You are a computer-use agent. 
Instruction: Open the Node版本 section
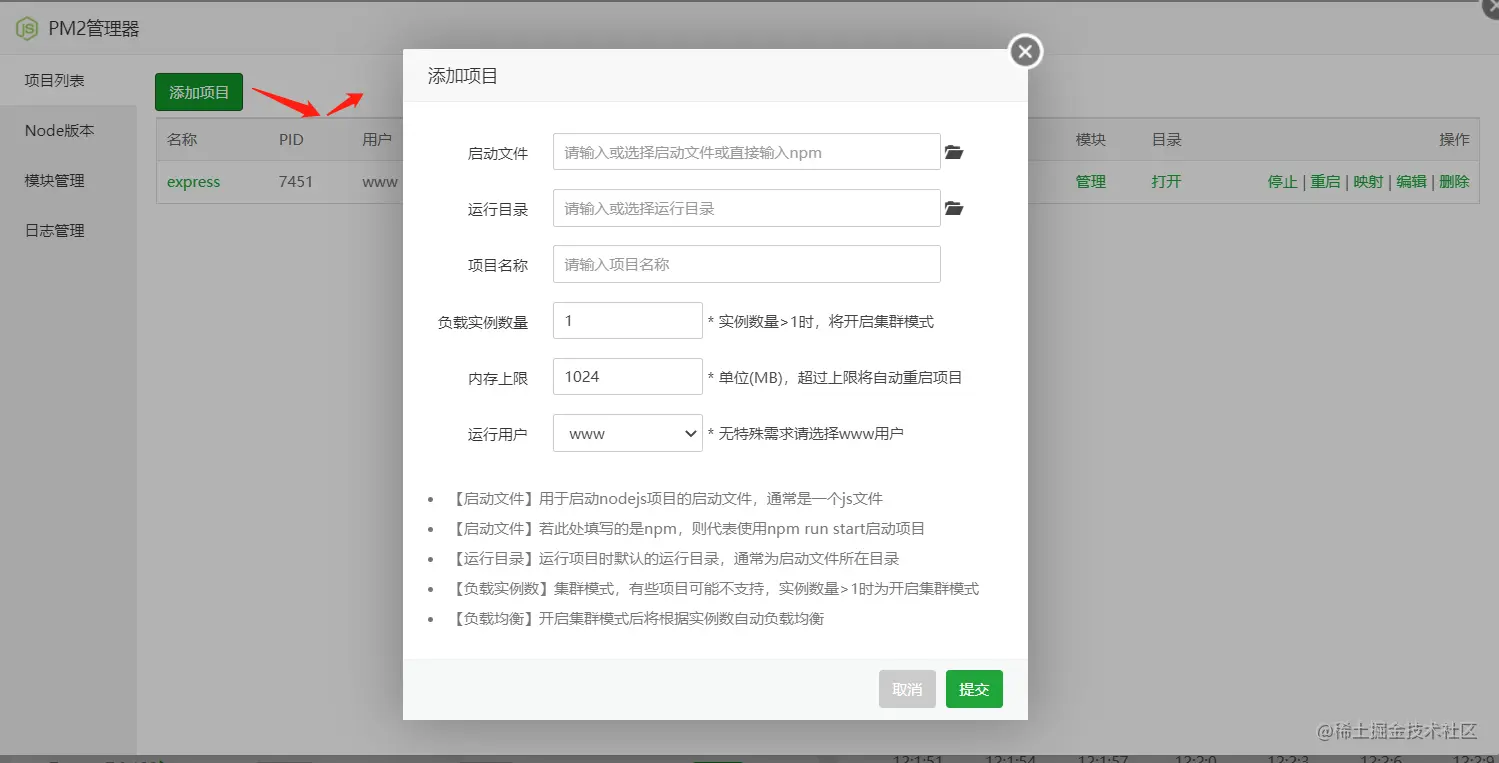pyautogui.click(x=60, y=130)
